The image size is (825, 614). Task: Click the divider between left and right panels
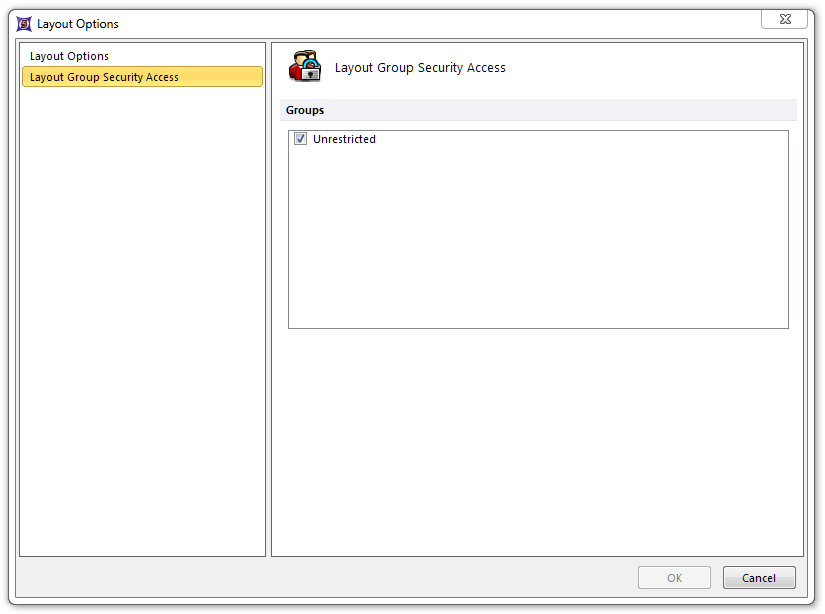pyautogui.click(x=268, y=300)
